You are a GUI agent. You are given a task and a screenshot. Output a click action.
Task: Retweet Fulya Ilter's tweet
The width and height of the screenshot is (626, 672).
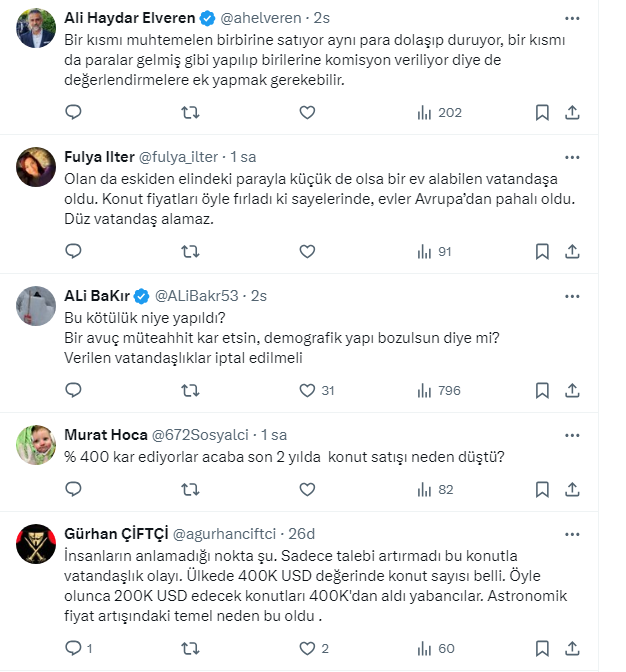[x=190, y=252]
